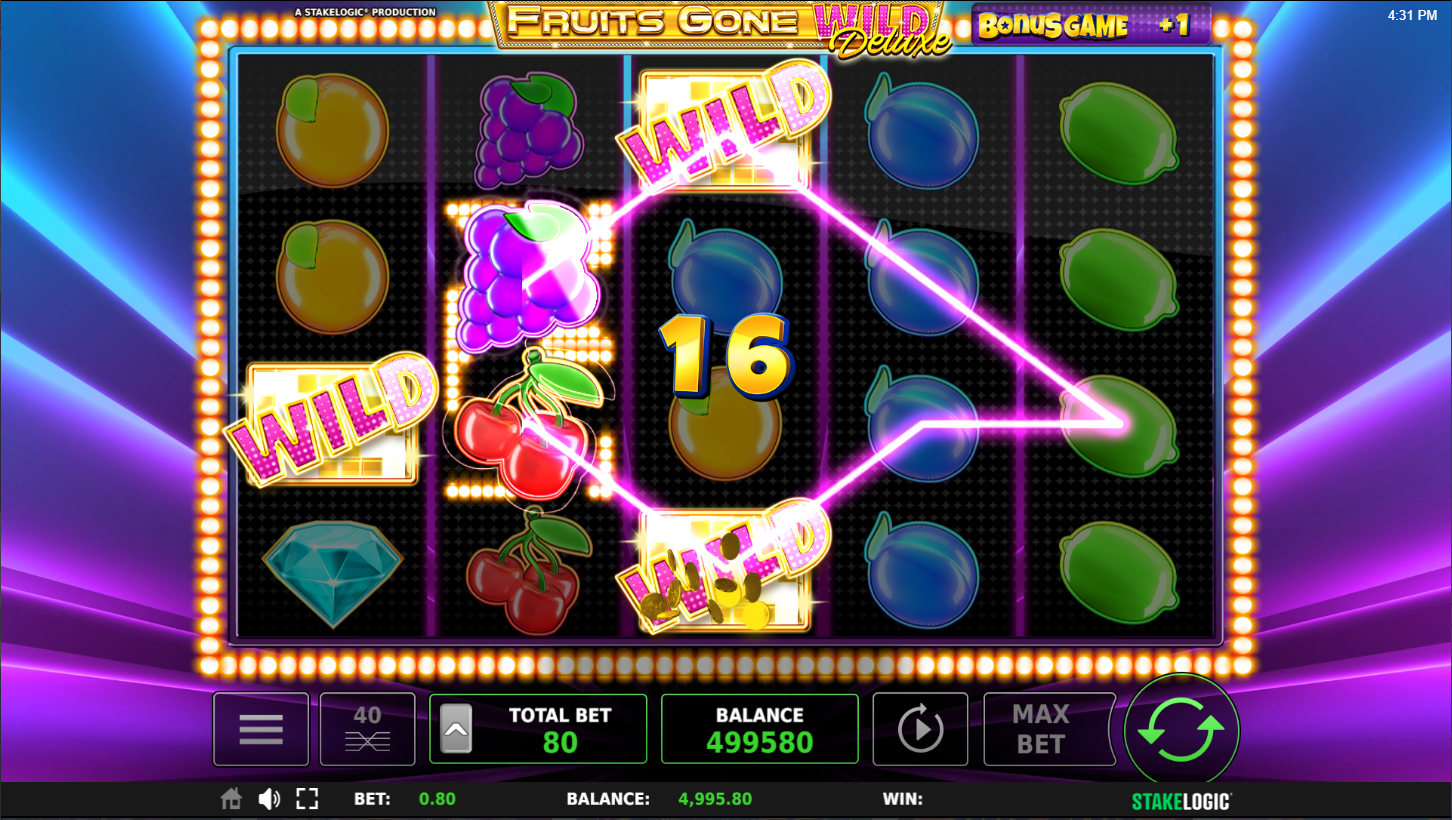Select the 40 paylines button

(367, 729)
